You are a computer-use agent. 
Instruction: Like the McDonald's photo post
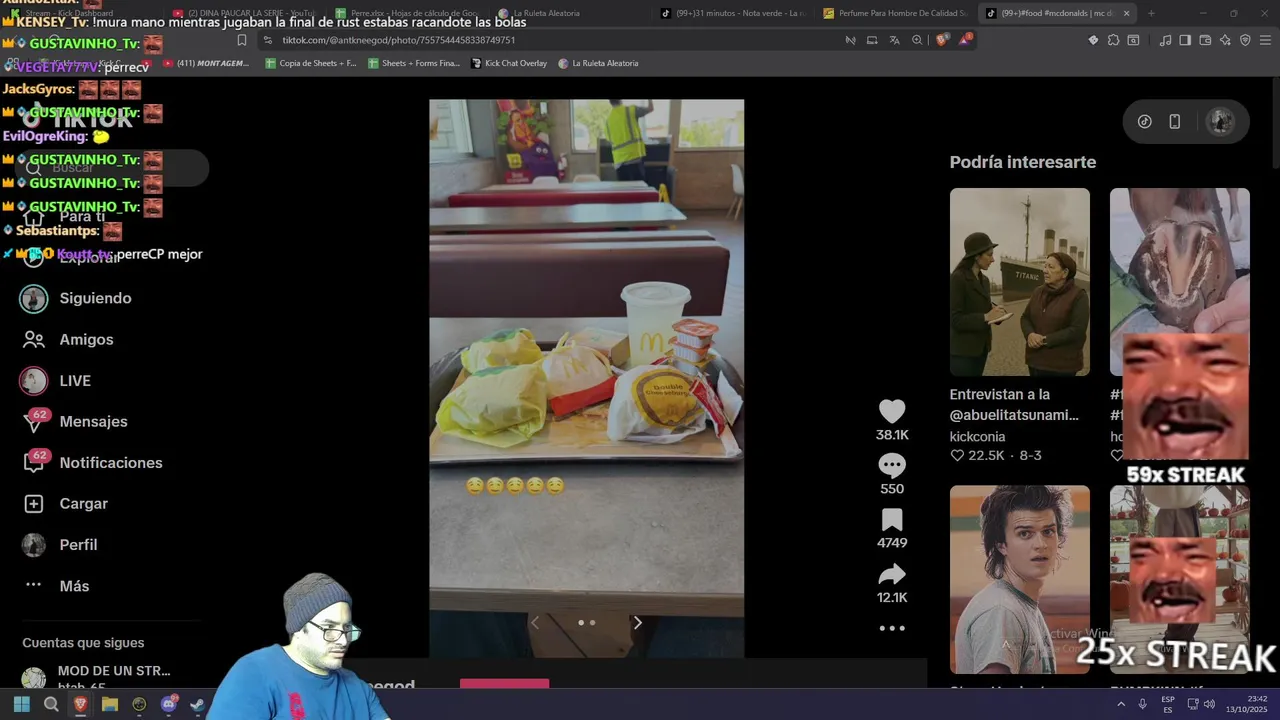(892, 411)
